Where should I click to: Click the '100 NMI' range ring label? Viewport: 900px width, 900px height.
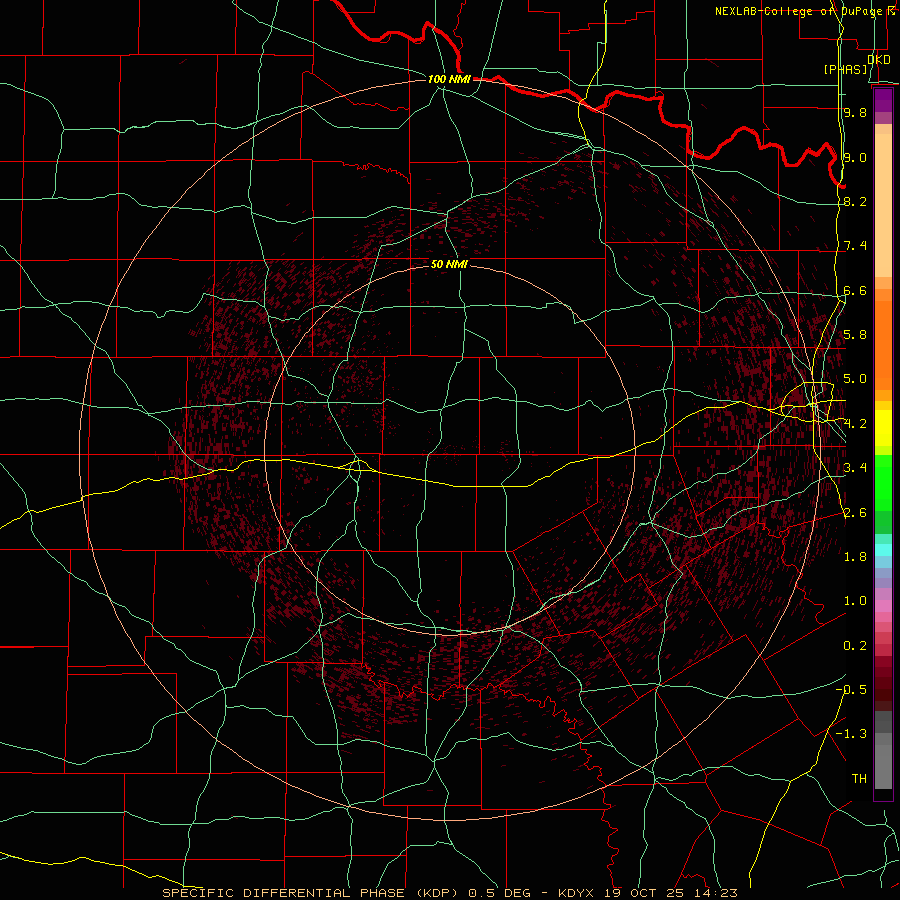[x=449, y=79]
